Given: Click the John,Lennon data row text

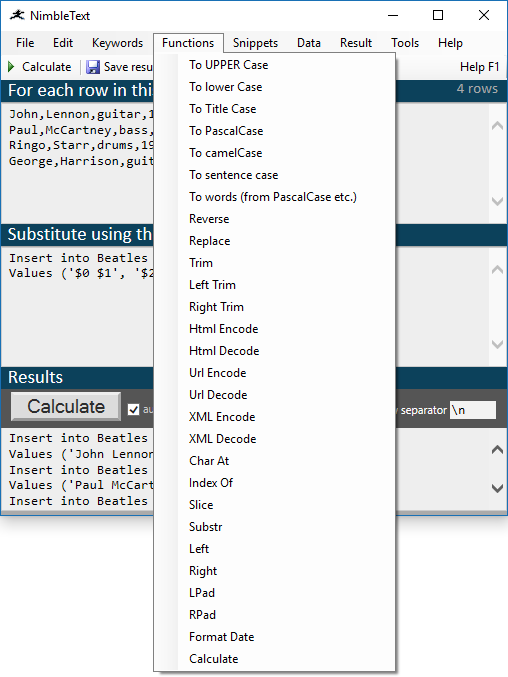Looking at the screenshot, I should pos(81,114).
